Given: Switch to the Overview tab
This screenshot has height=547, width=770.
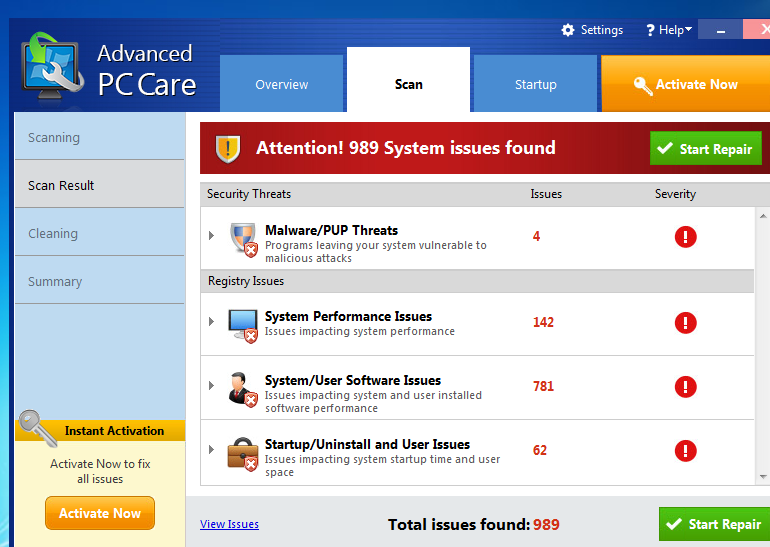Looking at the screenshot, I should pyautogui.click(x=281, y=85).
